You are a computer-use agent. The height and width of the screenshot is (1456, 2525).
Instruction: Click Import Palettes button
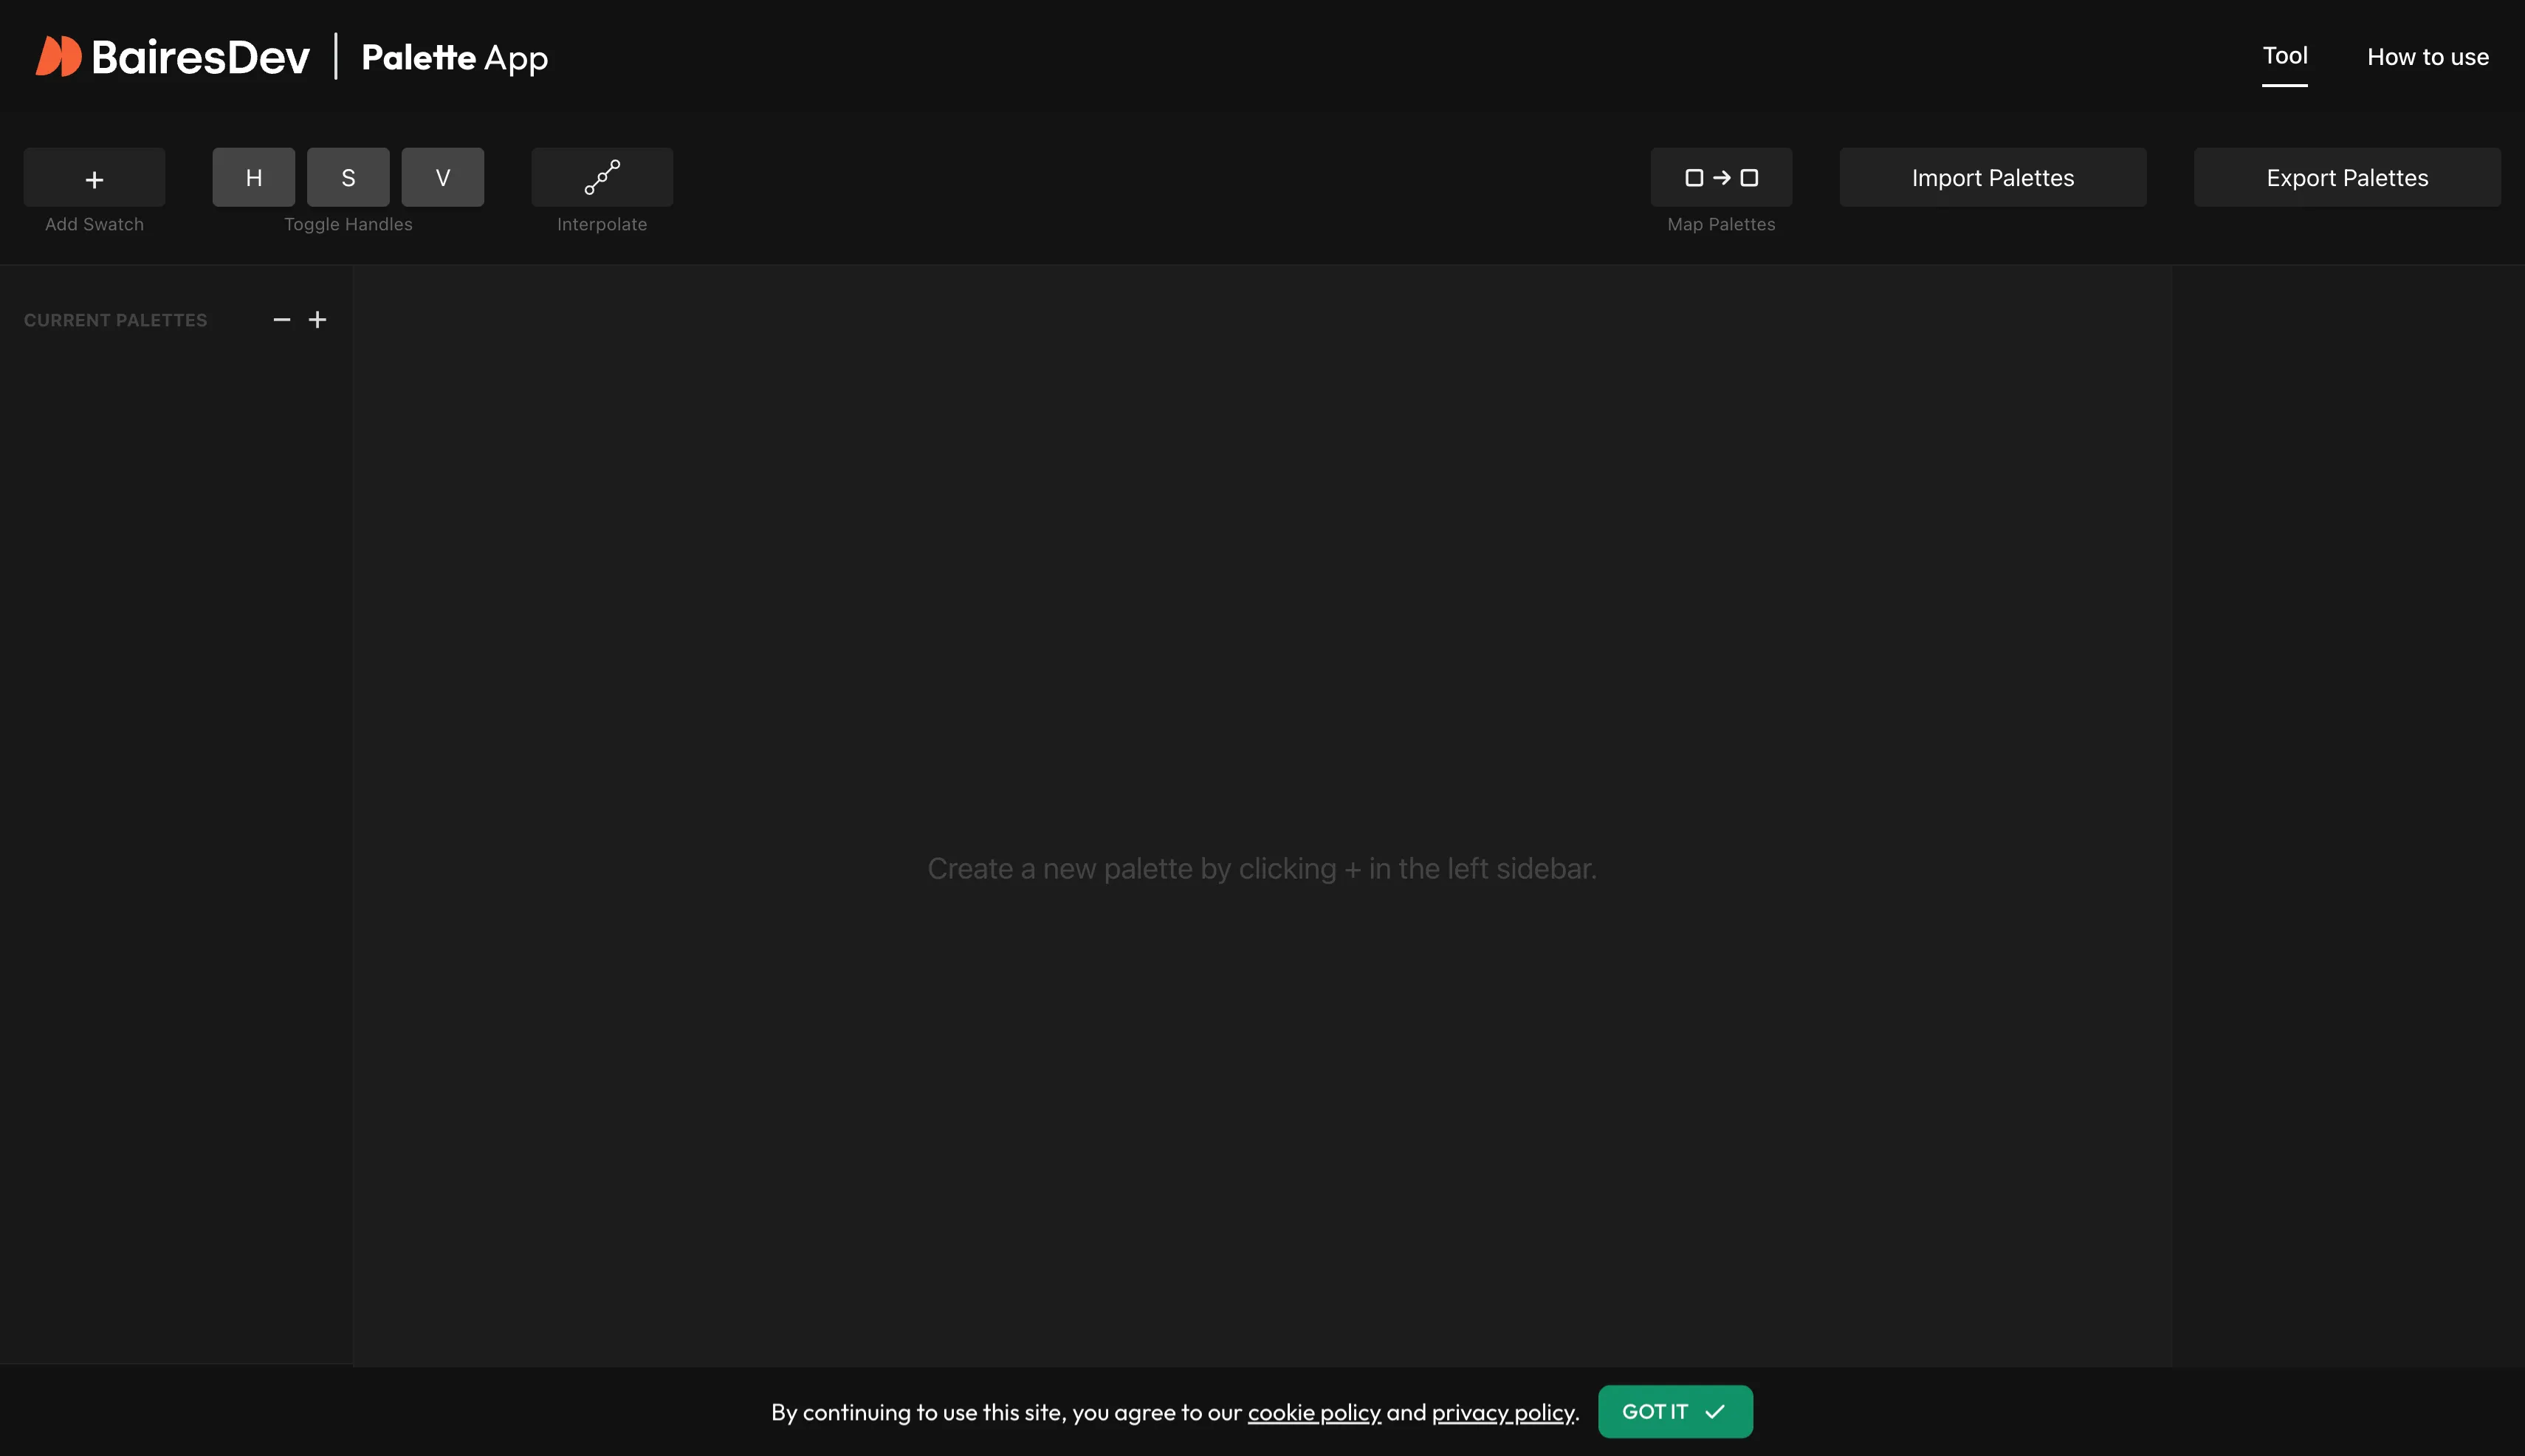tap(1992, 178)
